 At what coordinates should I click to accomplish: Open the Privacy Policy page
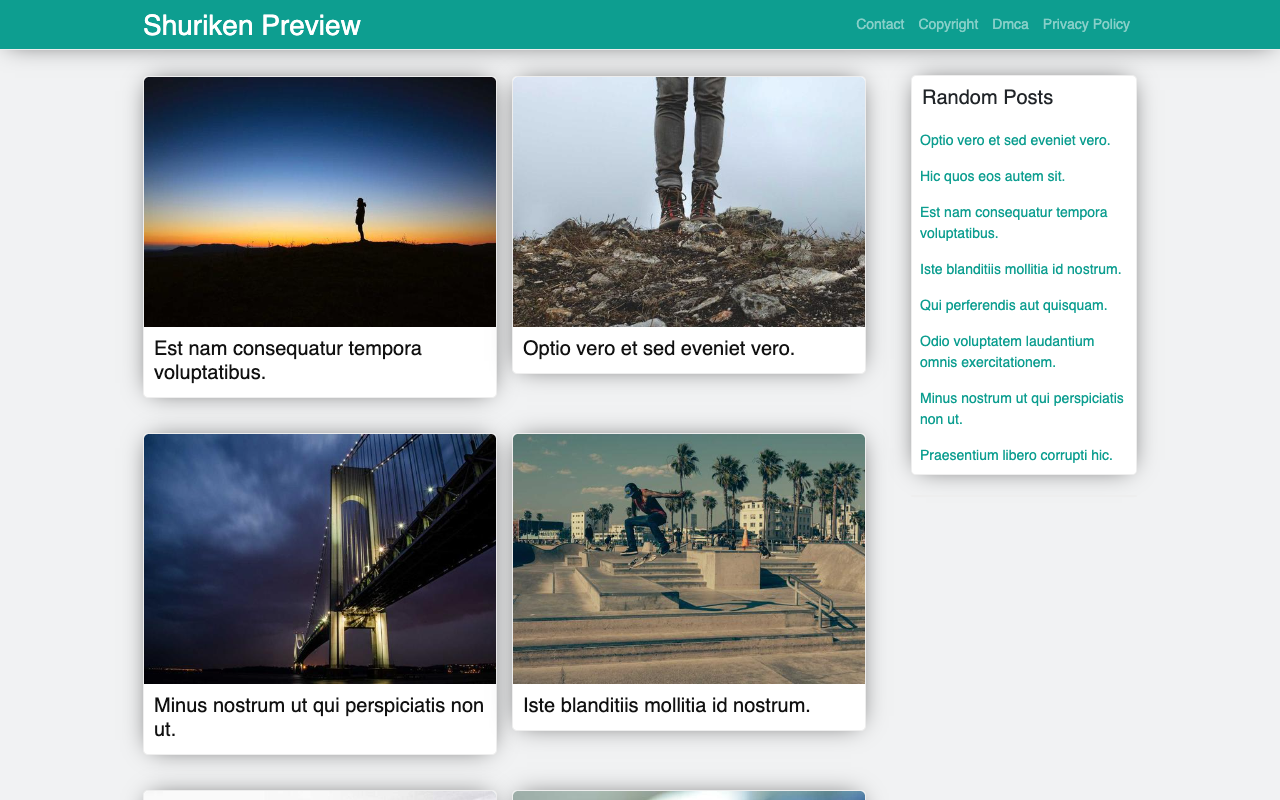pyautogui.click(x=1086, y=24)
